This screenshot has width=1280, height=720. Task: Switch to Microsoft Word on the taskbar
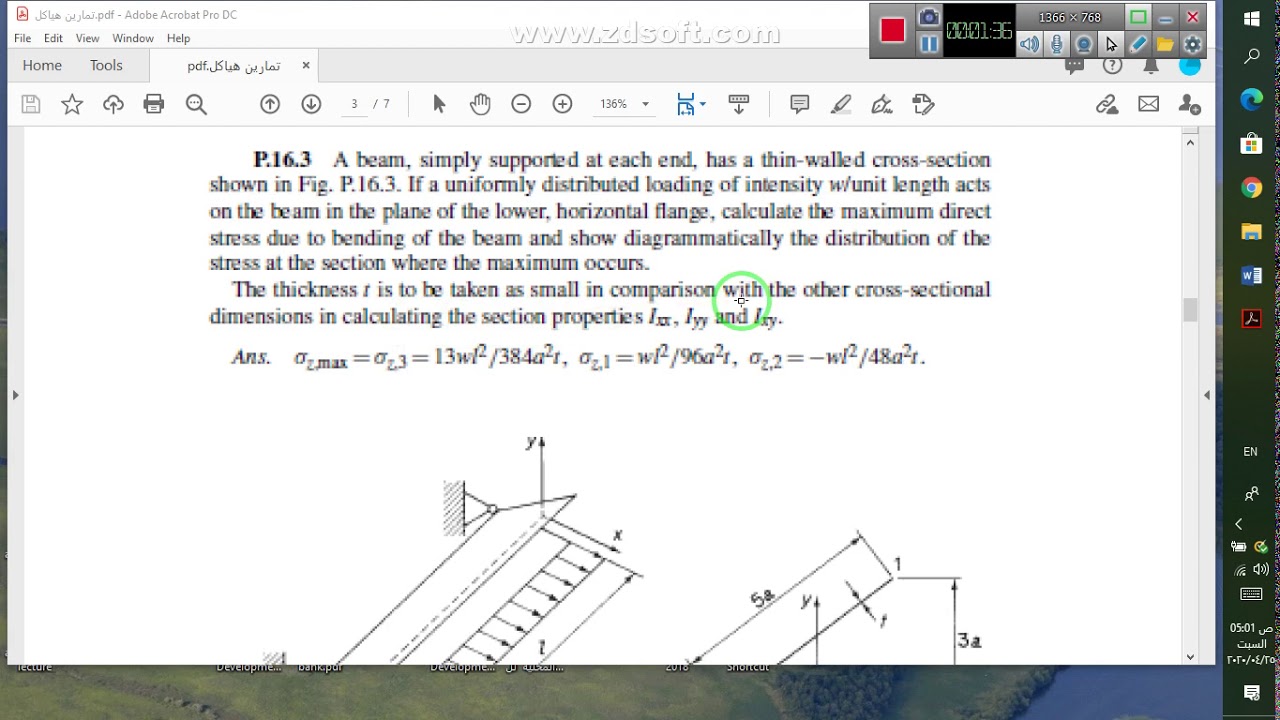point(1251,276)
